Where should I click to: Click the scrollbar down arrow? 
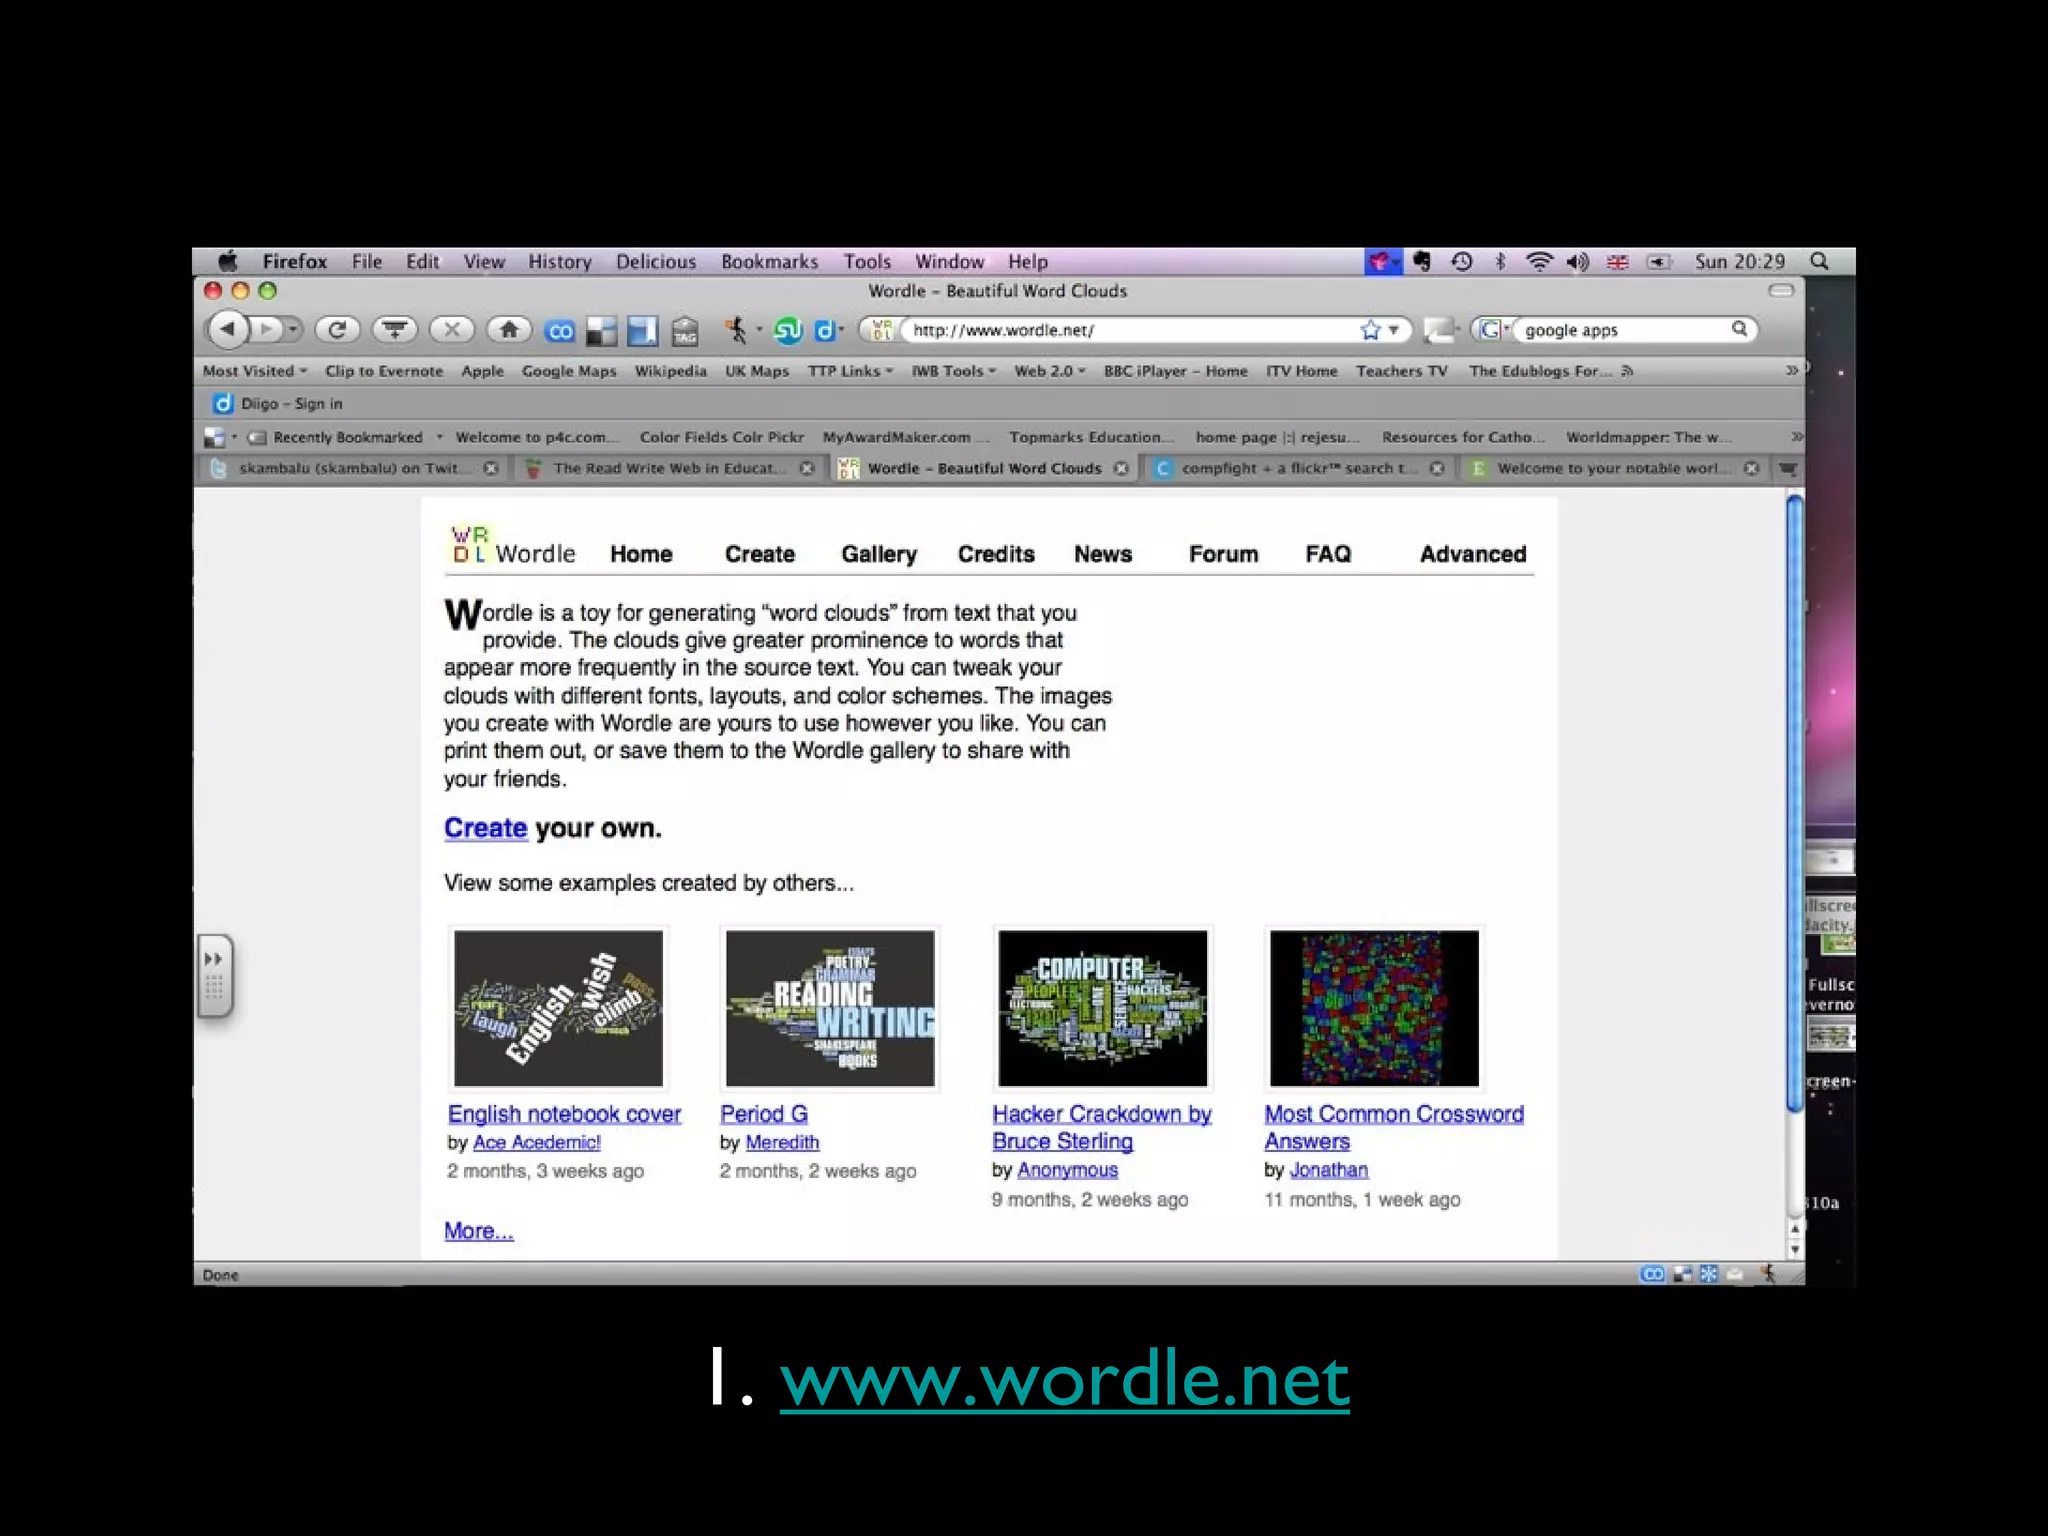[x=1795, y=1249]
